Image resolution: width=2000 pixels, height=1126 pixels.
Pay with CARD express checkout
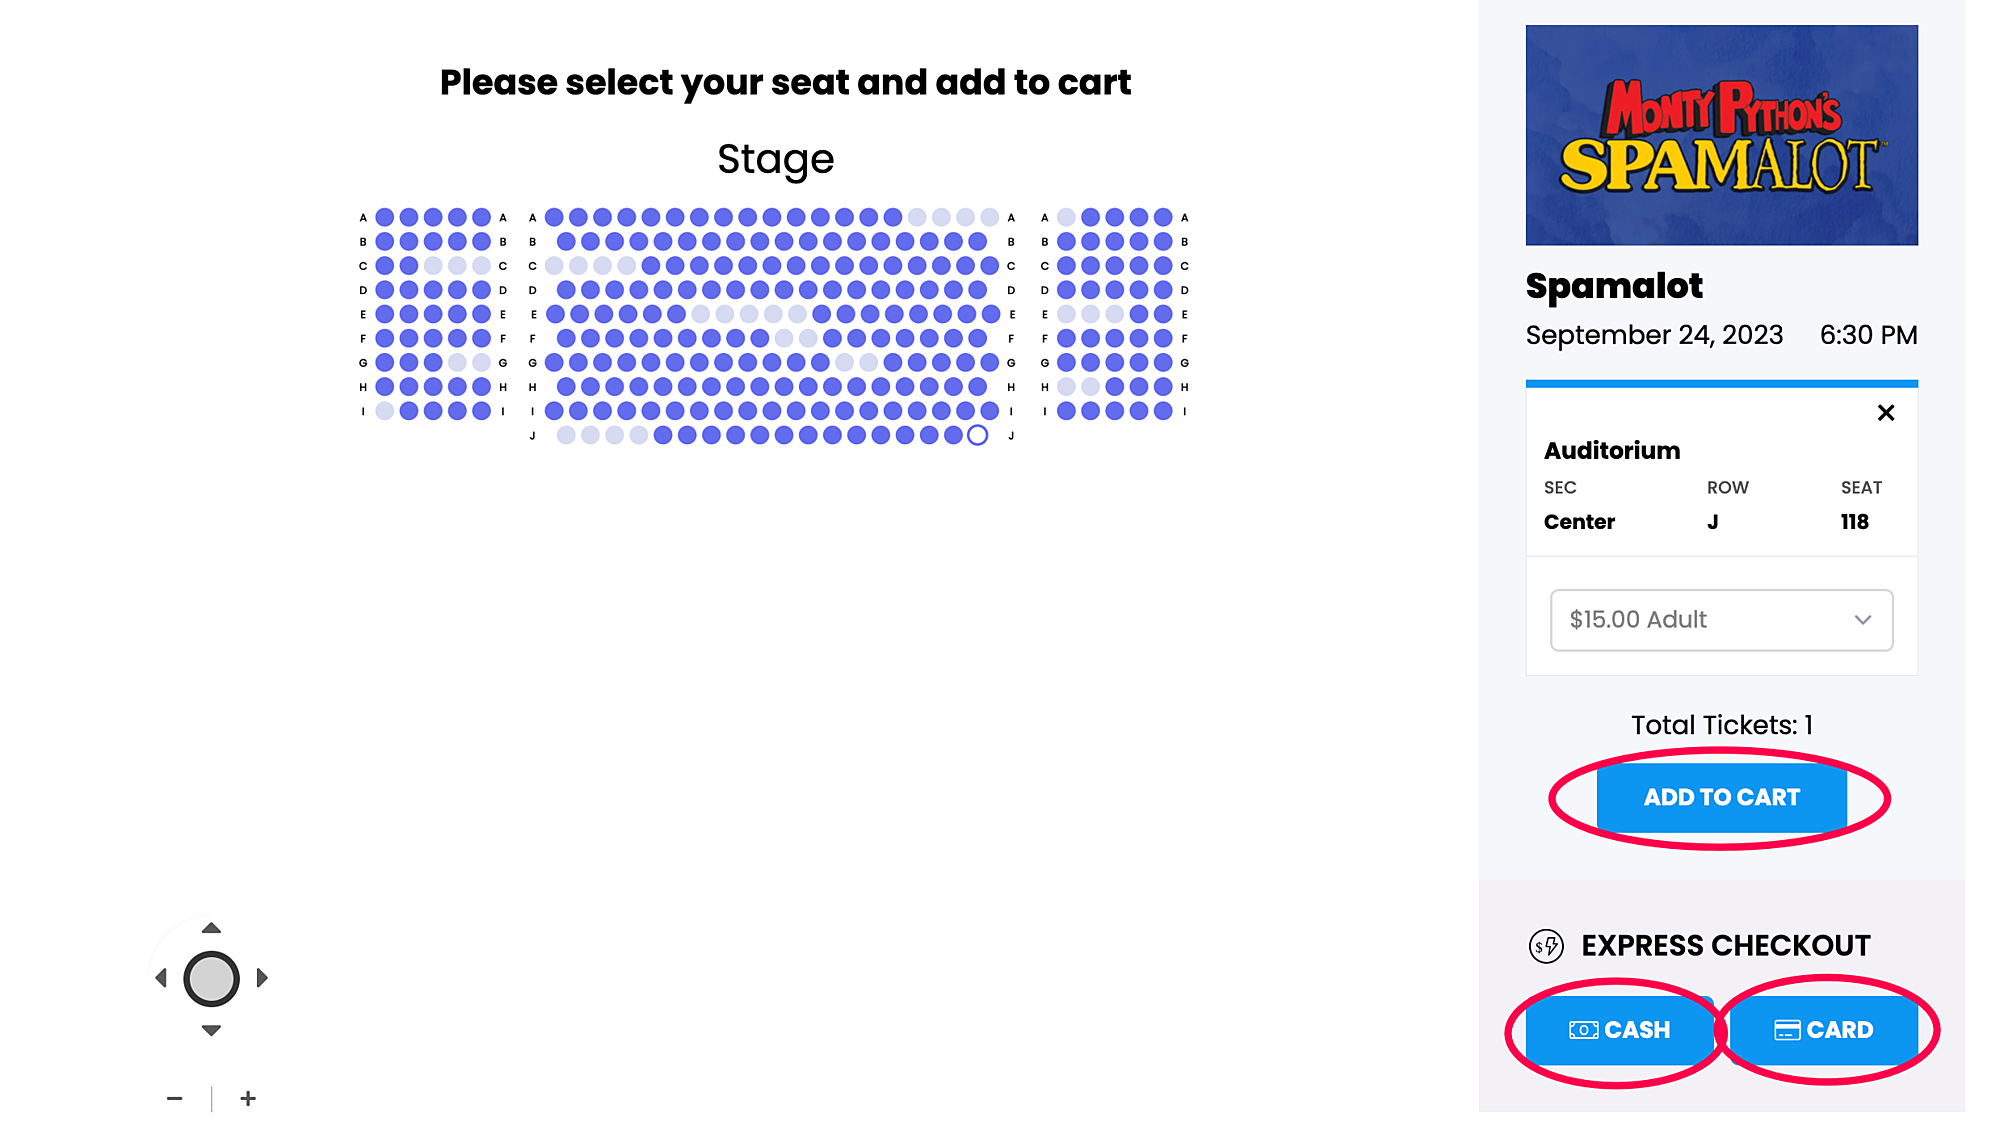click(1824, 1030)
